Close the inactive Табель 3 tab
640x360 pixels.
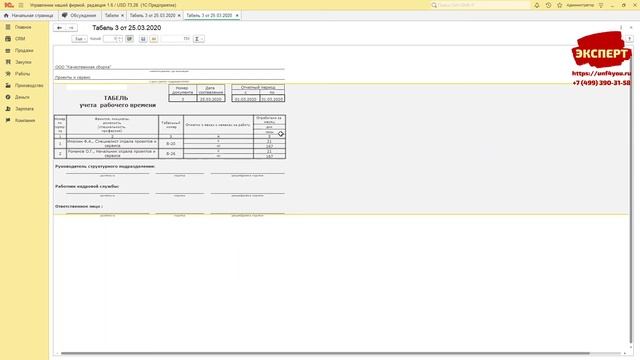point(179,16)
